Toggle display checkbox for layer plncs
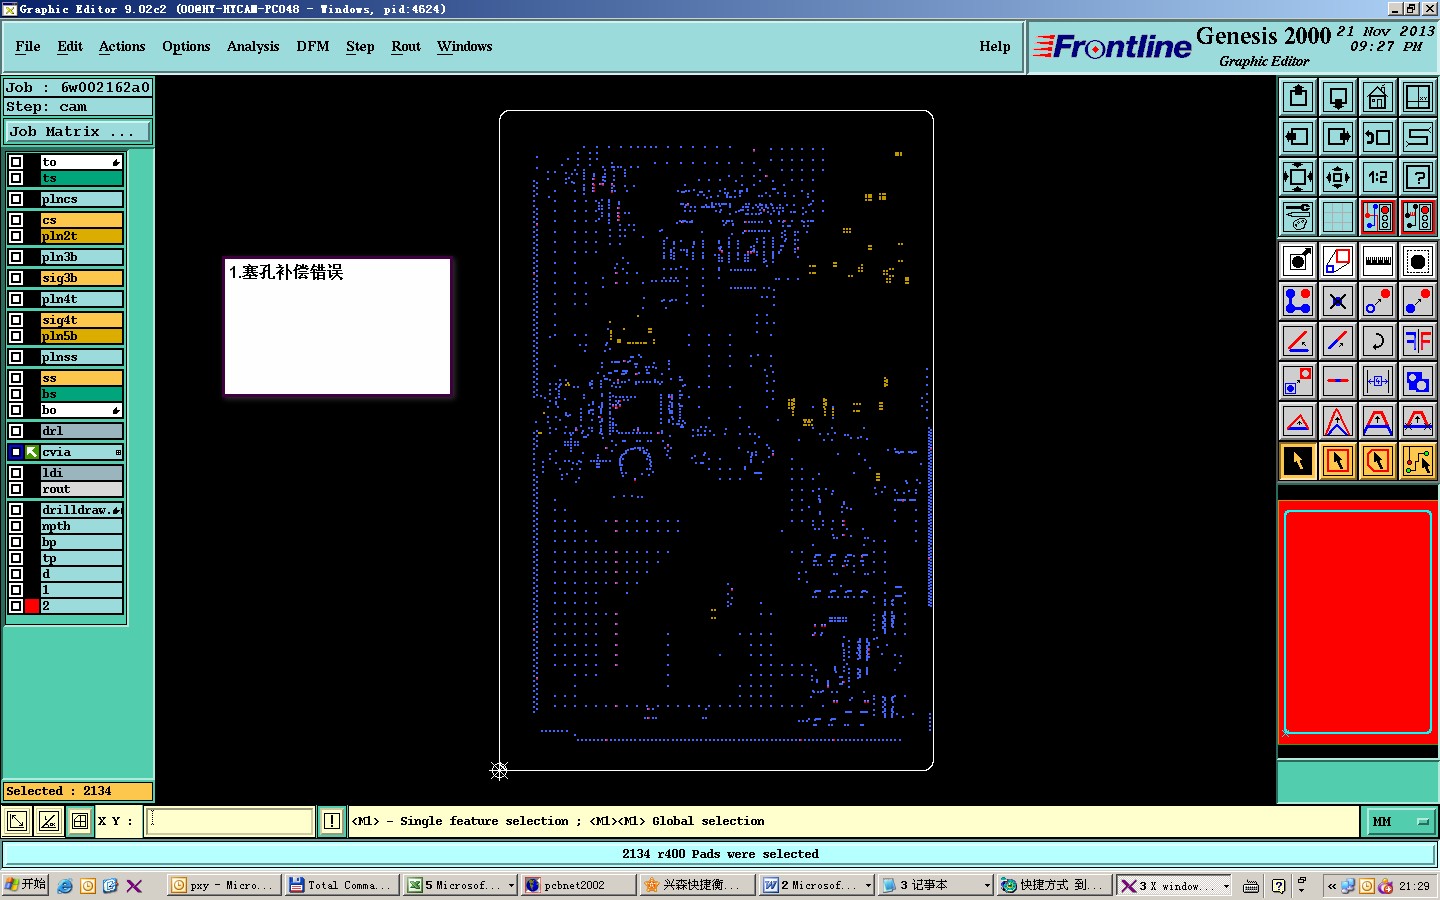Viewport: 1440px width, 900px height. tap(16, 199)
